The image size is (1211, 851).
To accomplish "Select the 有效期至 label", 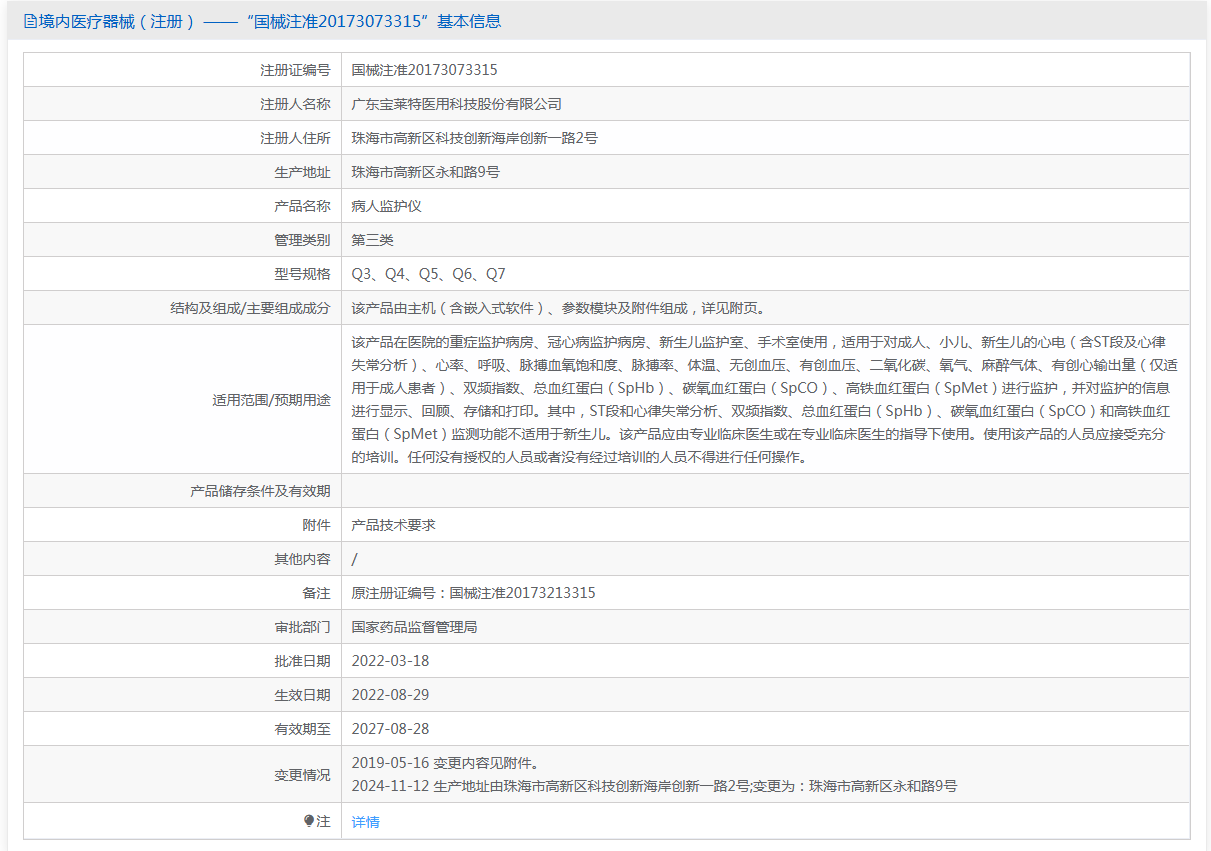I will 302,729.
